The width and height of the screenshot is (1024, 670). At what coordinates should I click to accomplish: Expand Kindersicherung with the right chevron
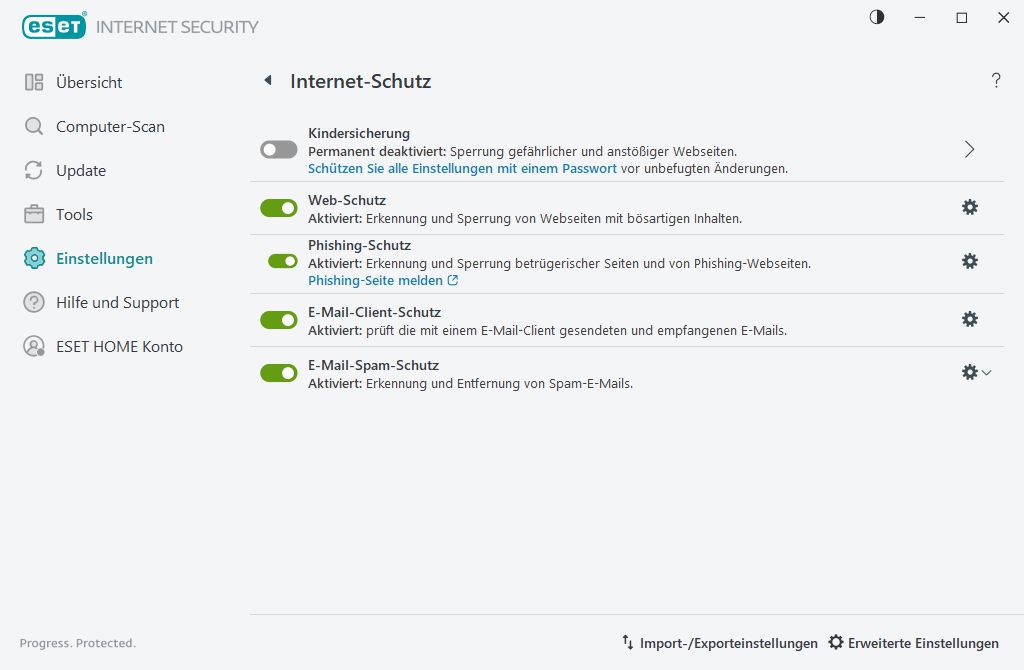click(x=969, y=149)
